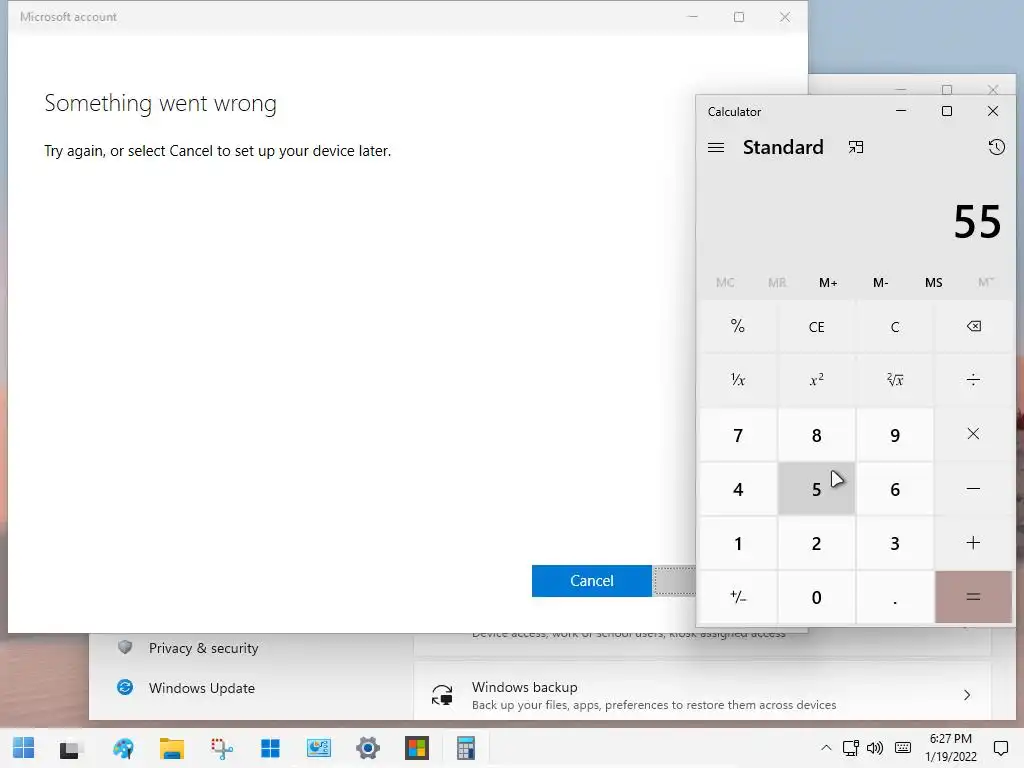The width and height of the screenshot is (1024, 768).
Task: Maximize the Calculator window
Action: tap(947, 112)
